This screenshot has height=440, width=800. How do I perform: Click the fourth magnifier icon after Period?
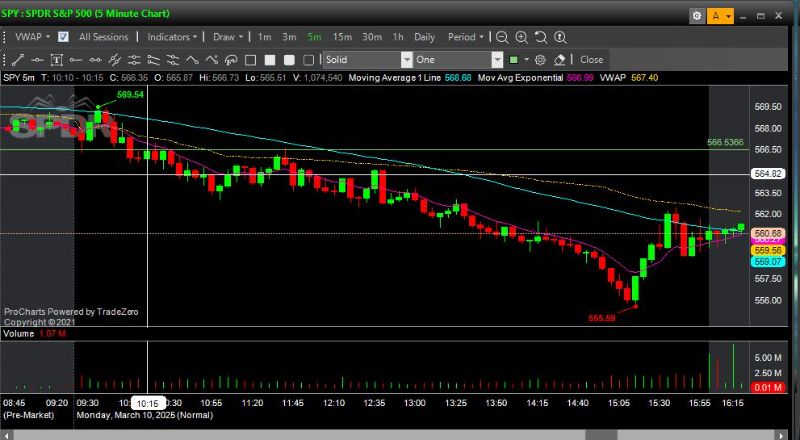[x=560, y=37]
